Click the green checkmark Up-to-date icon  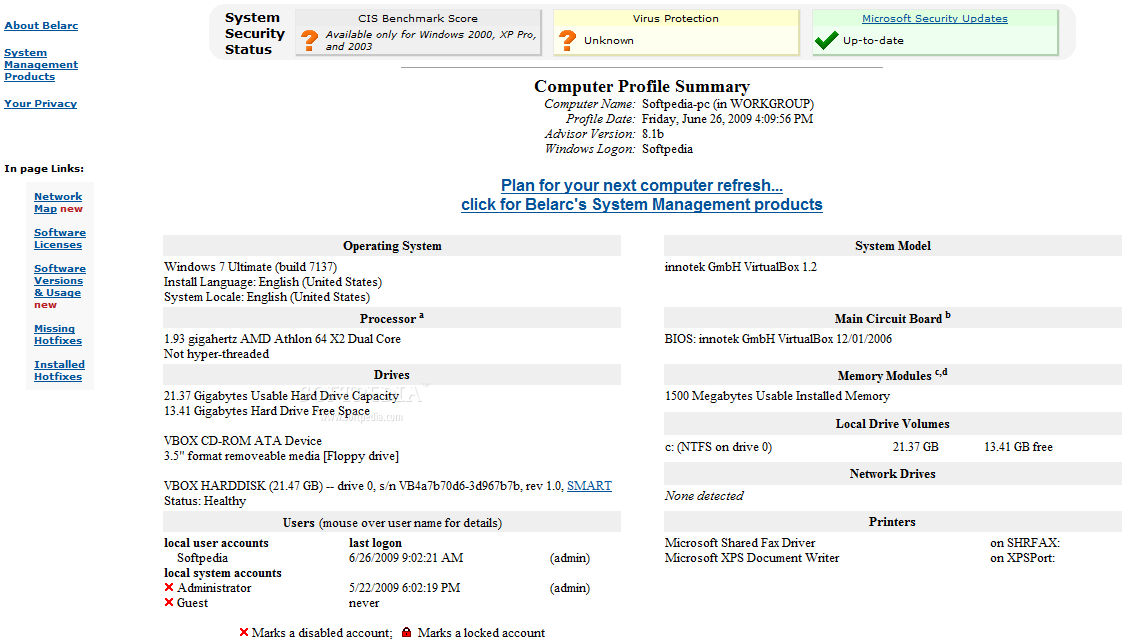pos(826,41)
